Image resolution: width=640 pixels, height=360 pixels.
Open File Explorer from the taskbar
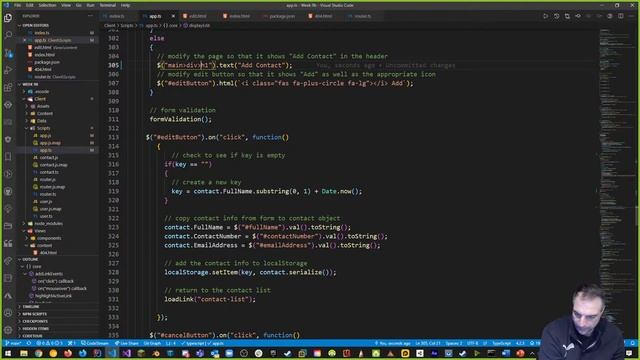[24, 353]
